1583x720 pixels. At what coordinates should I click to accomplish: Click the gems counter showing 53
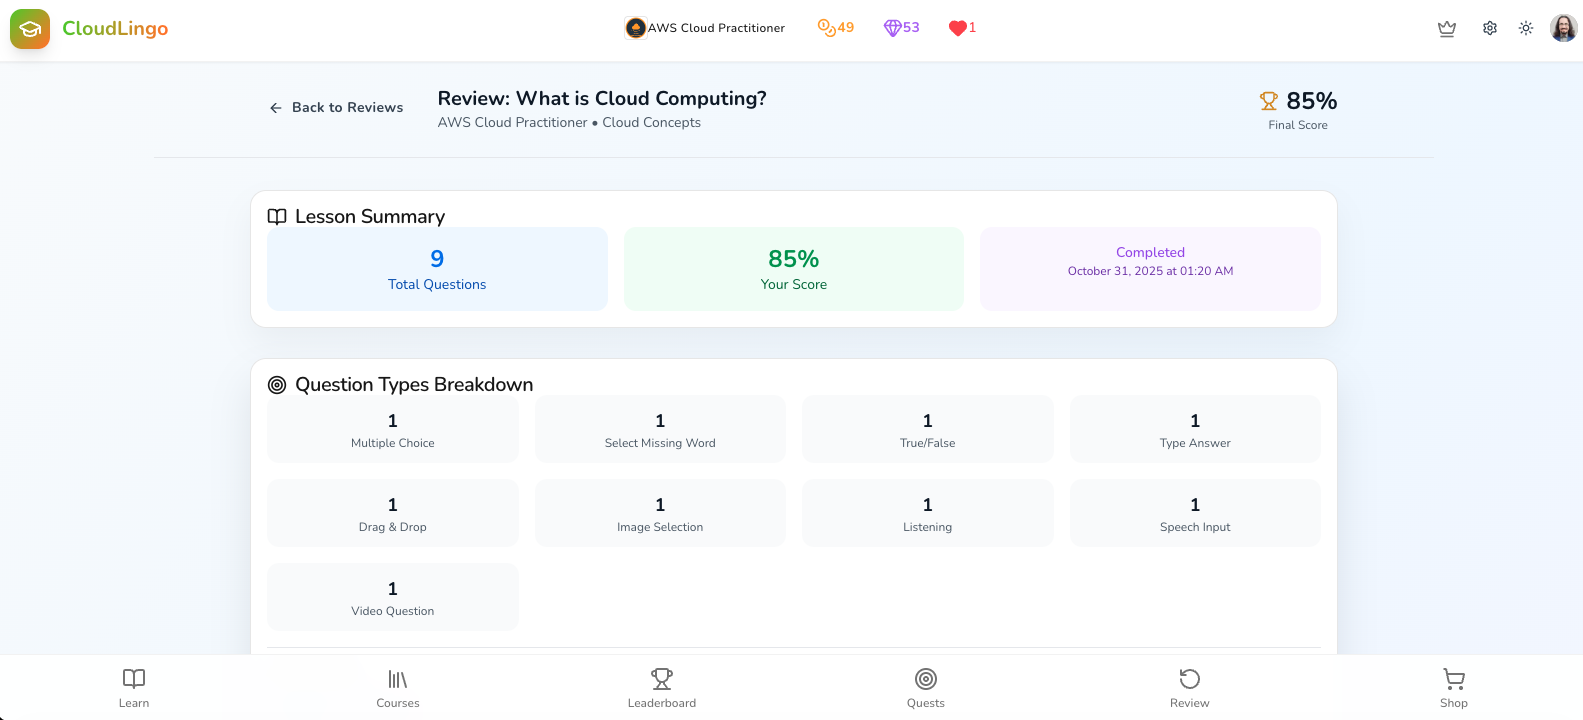[x=902, y=28]
